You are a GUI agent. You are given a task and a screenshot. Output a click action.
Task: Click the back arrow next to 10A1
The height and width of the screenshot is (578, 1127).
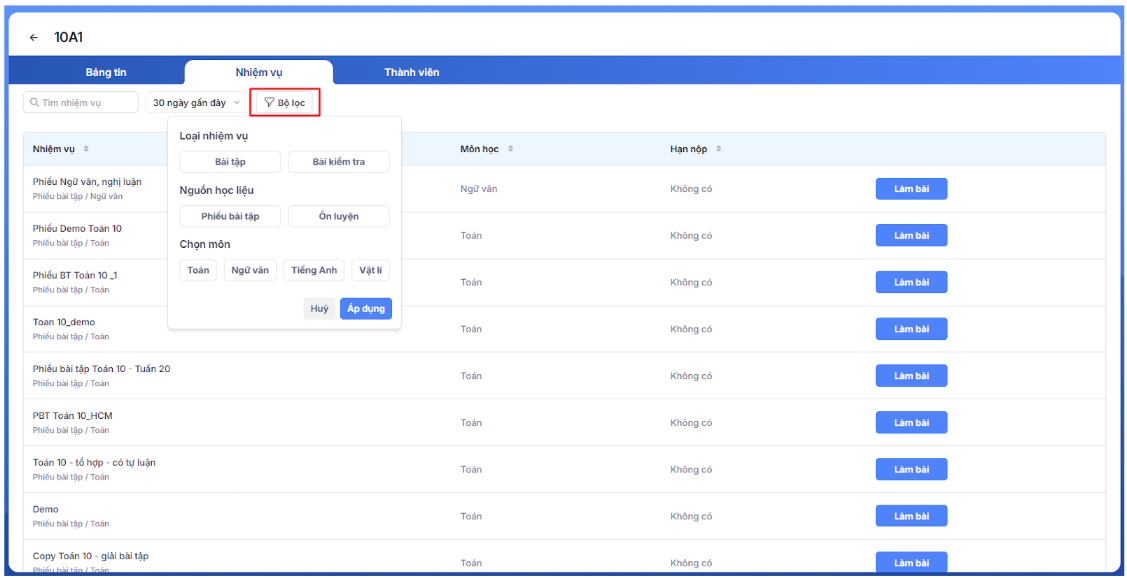pyautogui.click(x=34, y=38)
